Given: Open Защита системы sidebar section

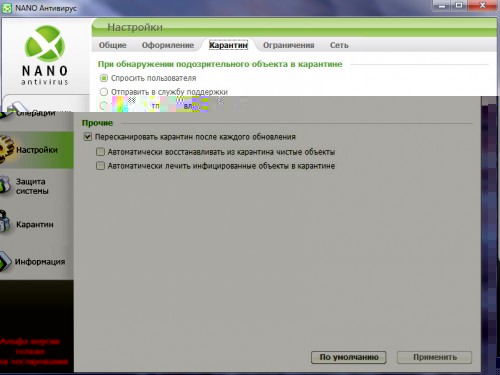Looking at the screenshot, I should click(32, 186).
